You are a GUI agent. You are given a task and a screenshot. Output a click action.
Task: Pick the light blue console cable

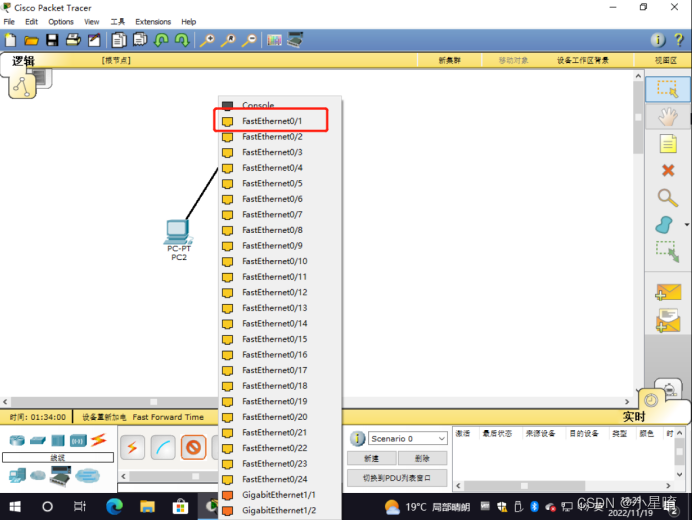pyautogui.click(x=163, y=448)
